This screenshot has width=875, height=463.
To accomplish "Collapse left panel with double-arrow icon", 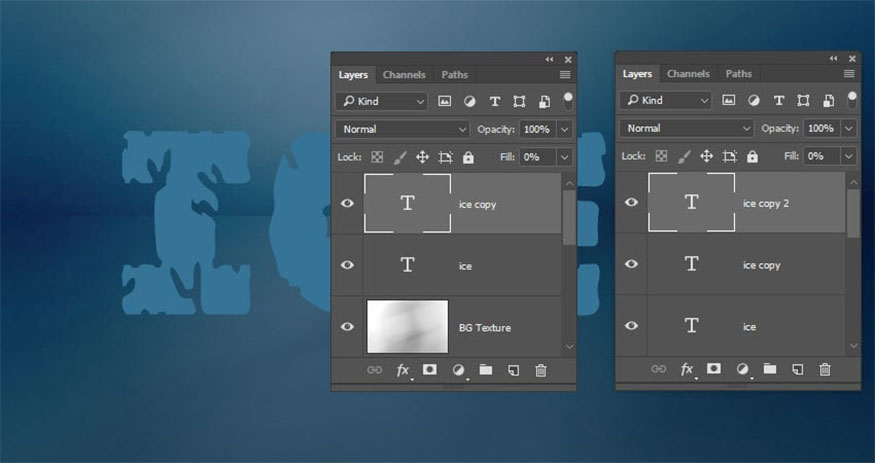I will click(550, 59).
